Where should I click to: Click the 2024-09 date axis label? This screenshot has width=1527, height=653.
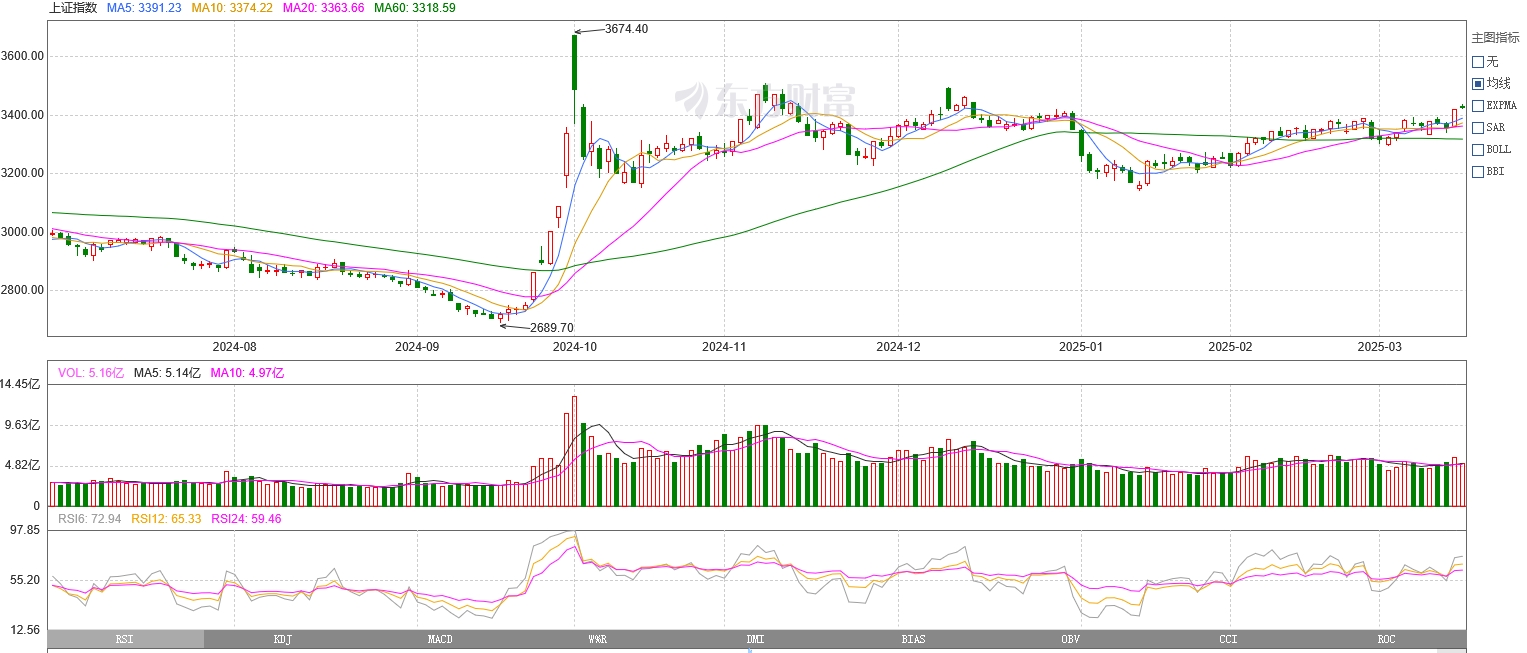(x=417, y=347)
